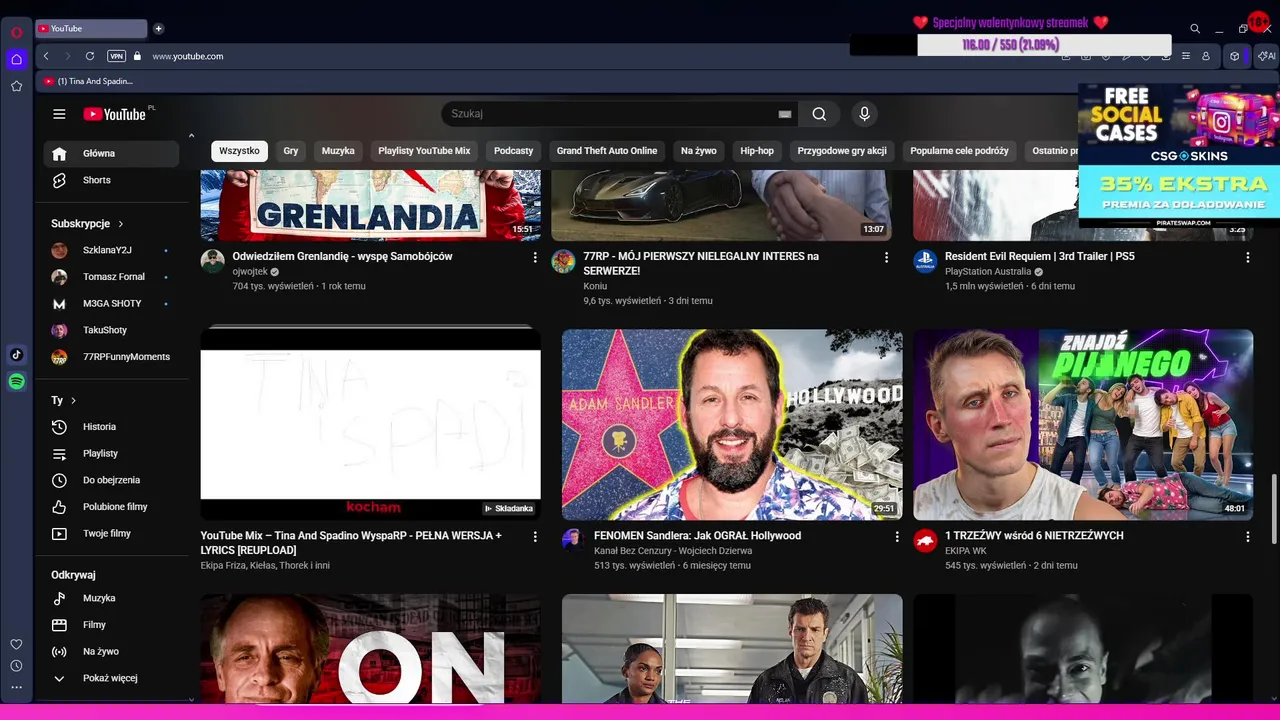Select the Na żywo filter chip

click(x=699, y=151)
